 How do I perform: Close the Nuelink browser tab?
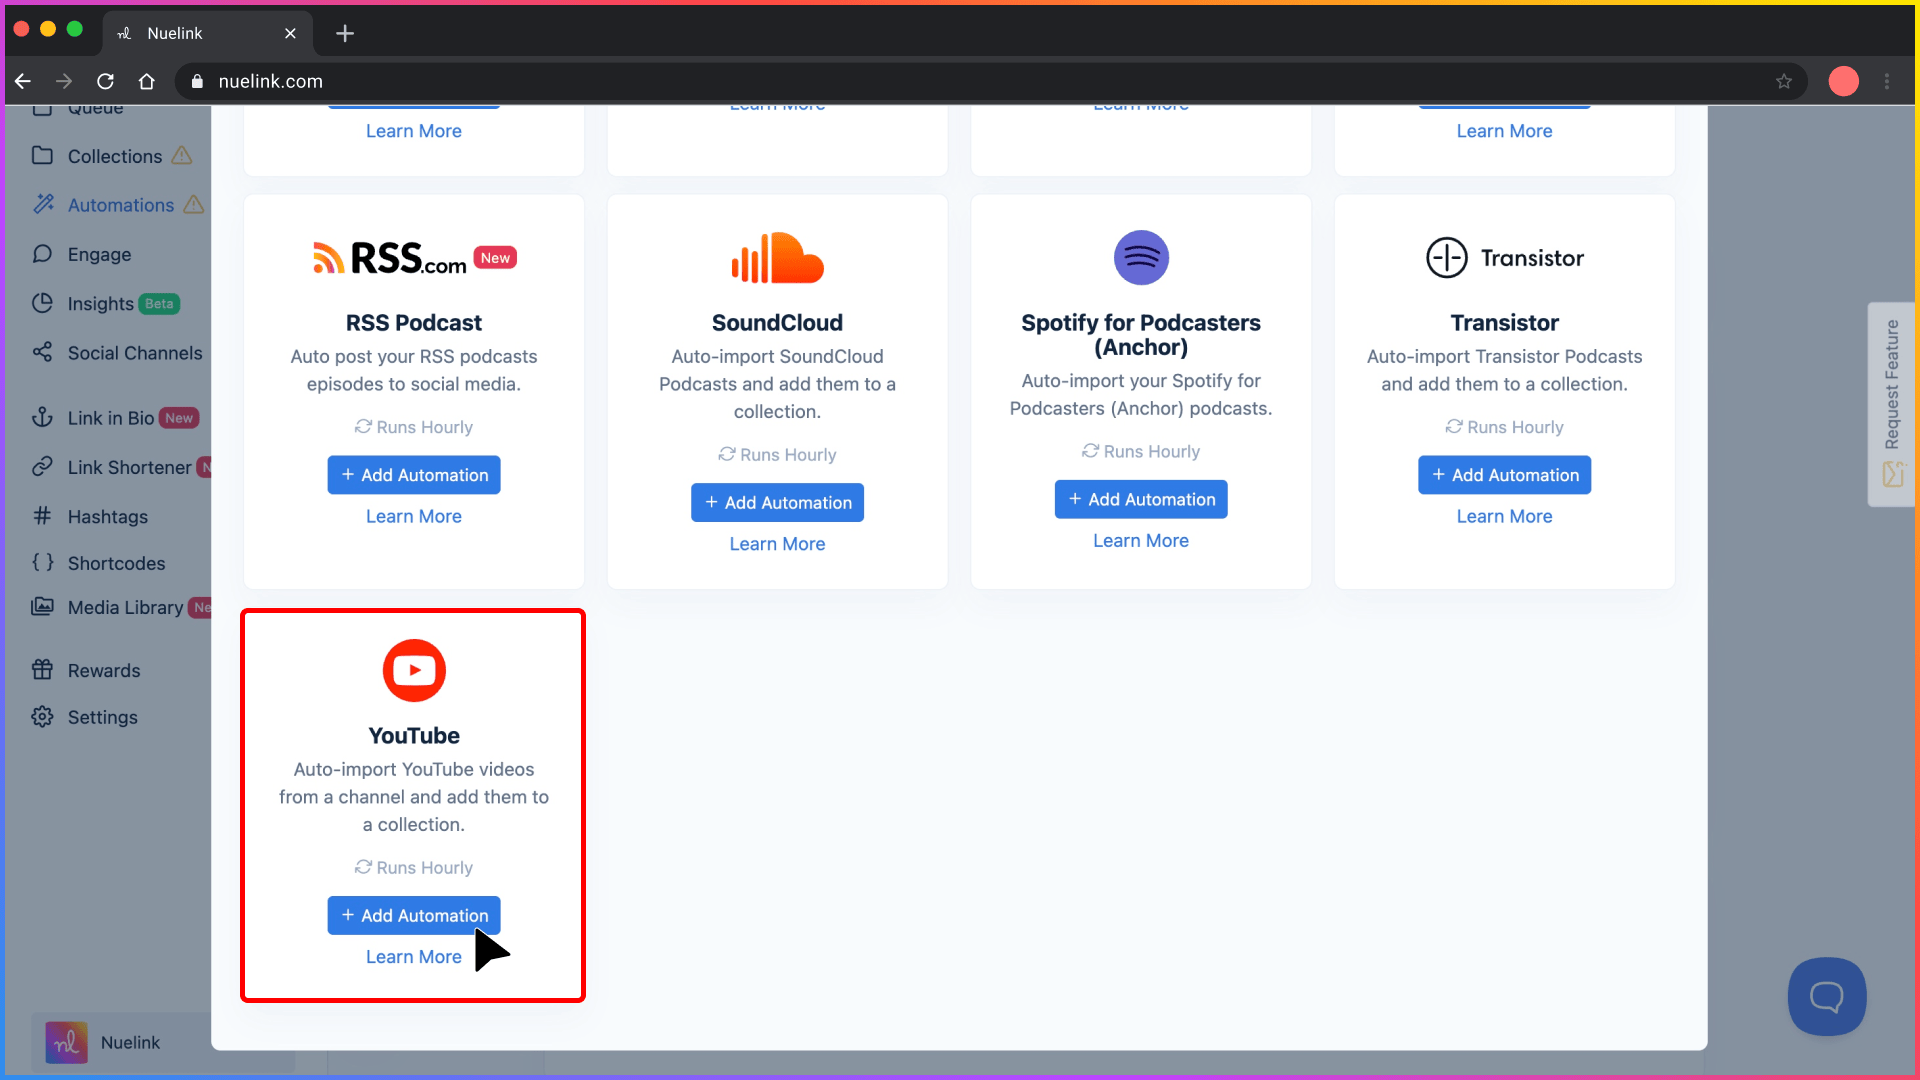pos(290,33)
